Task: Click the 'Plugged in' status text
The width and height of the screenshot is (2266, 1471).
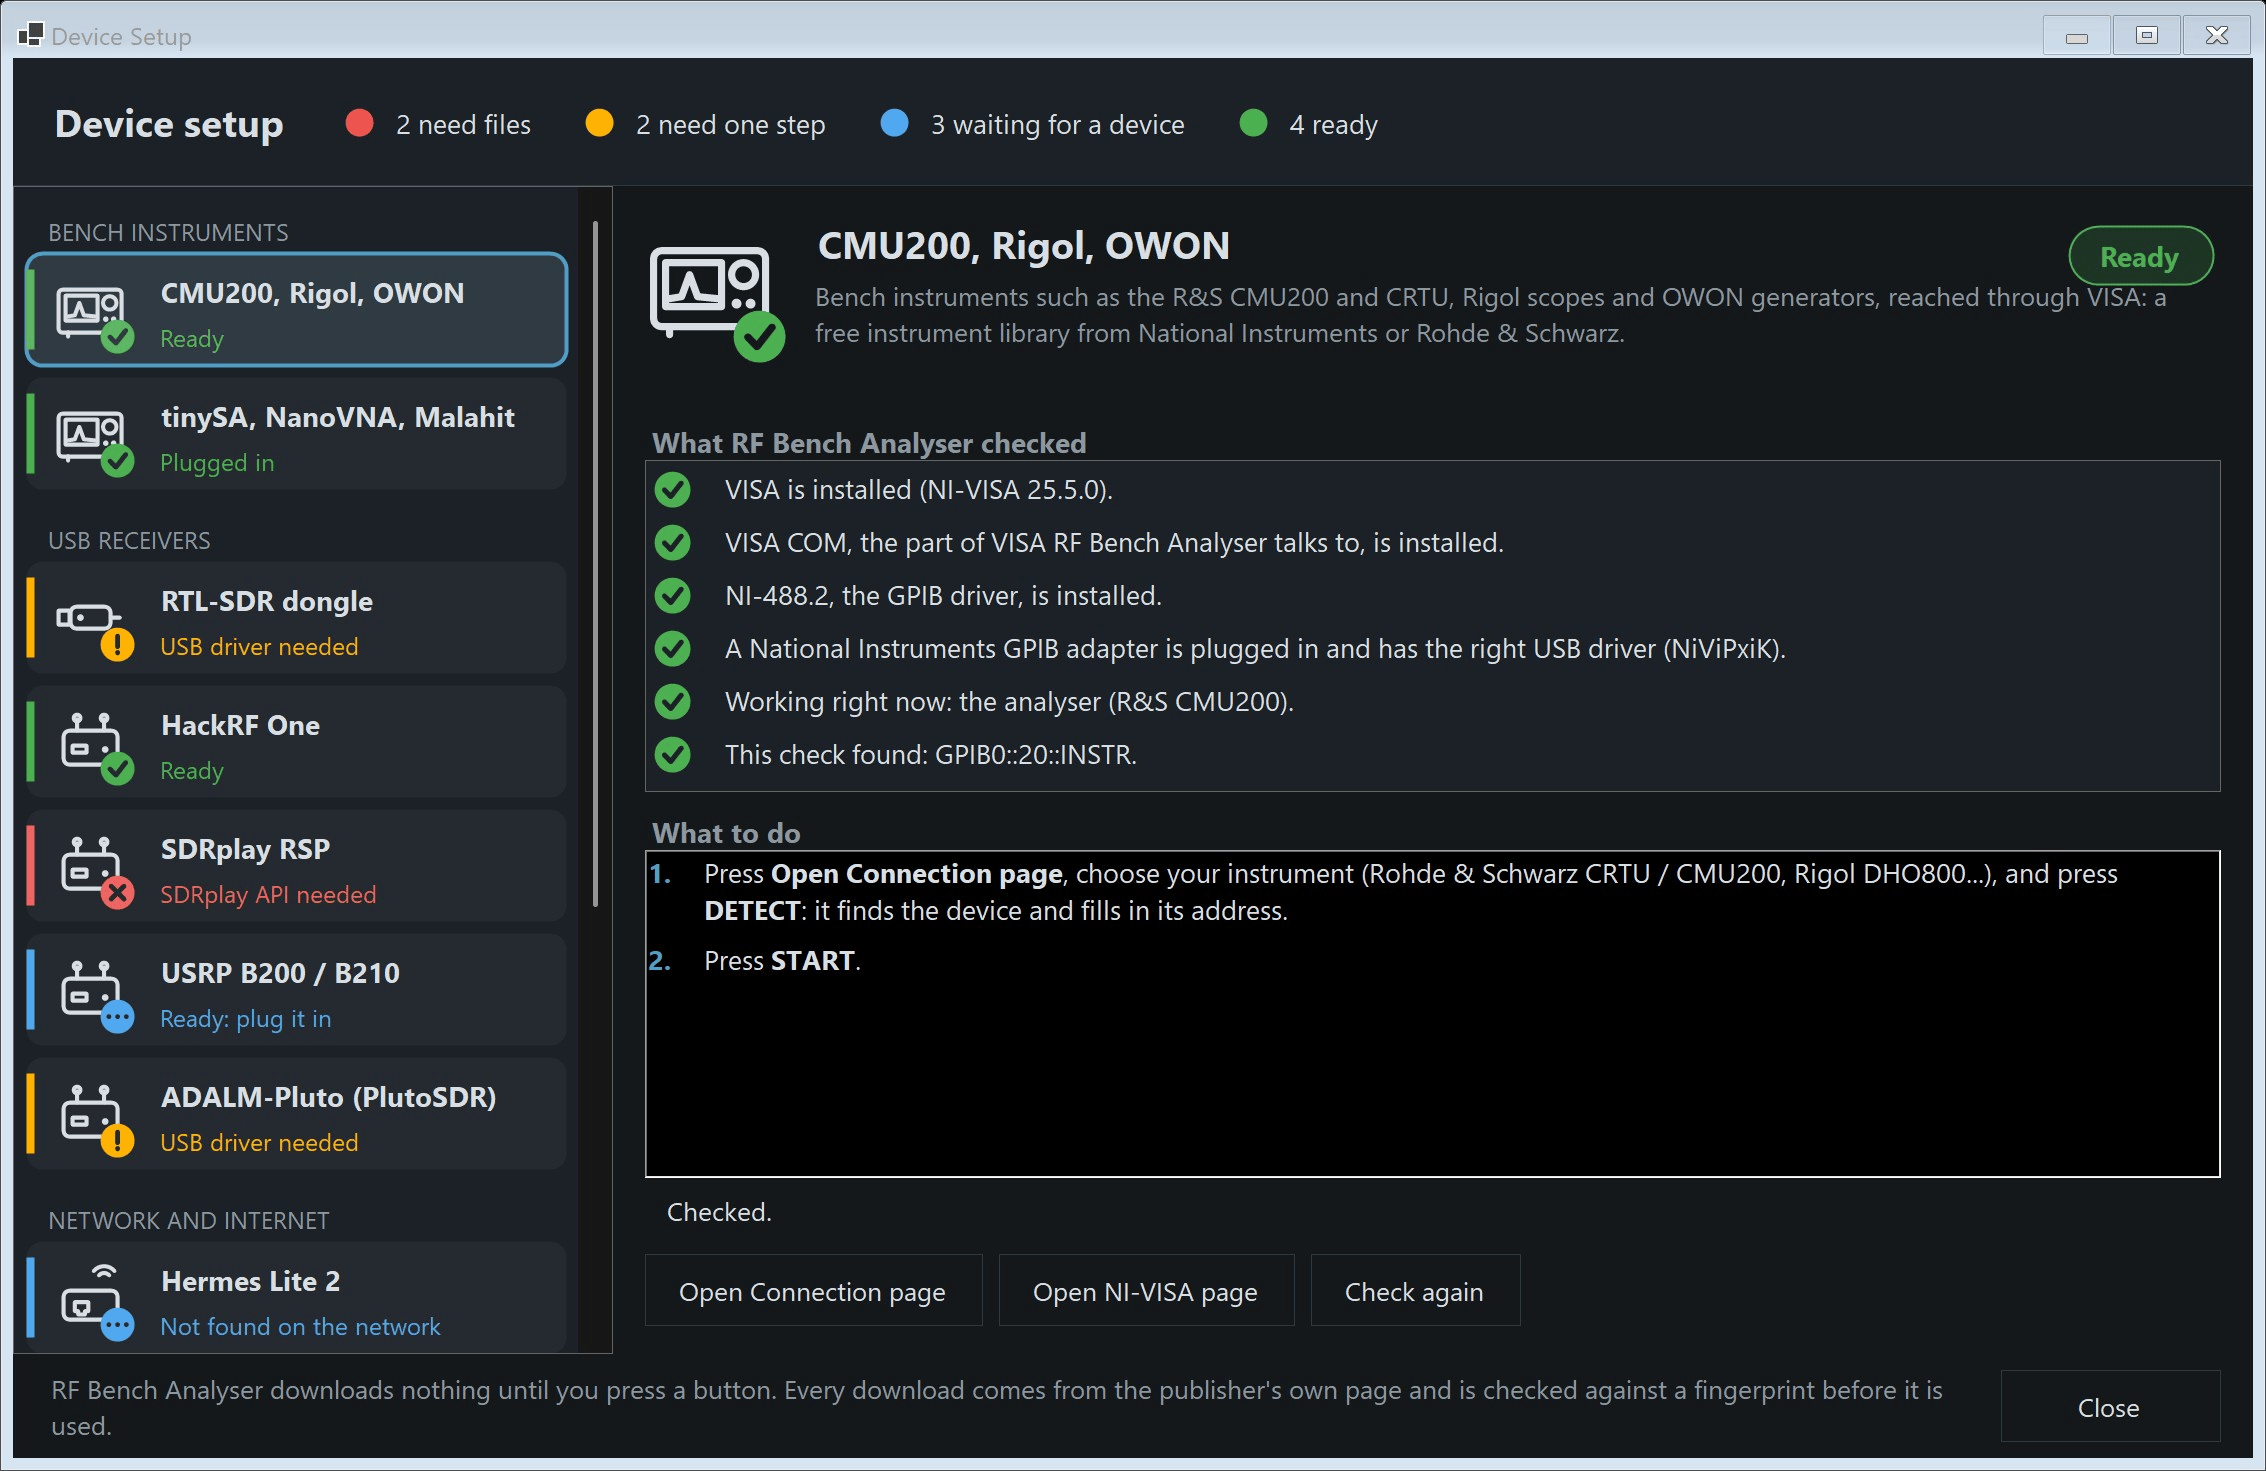Action: pyautogui.click(x=217, y=463)
